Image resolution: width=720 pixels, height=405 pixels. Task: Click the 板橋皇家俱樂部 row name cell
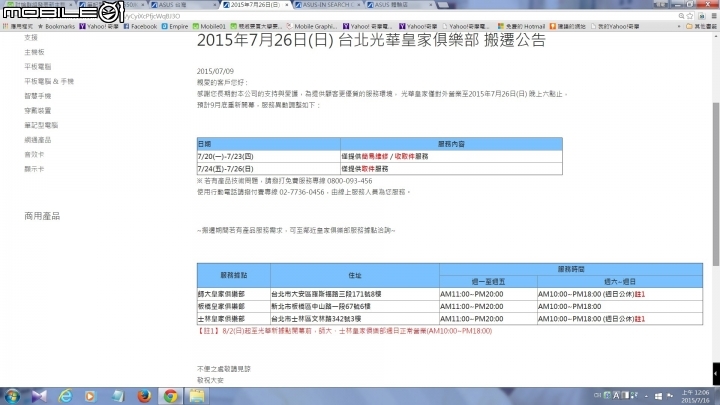tap(234, 306)
